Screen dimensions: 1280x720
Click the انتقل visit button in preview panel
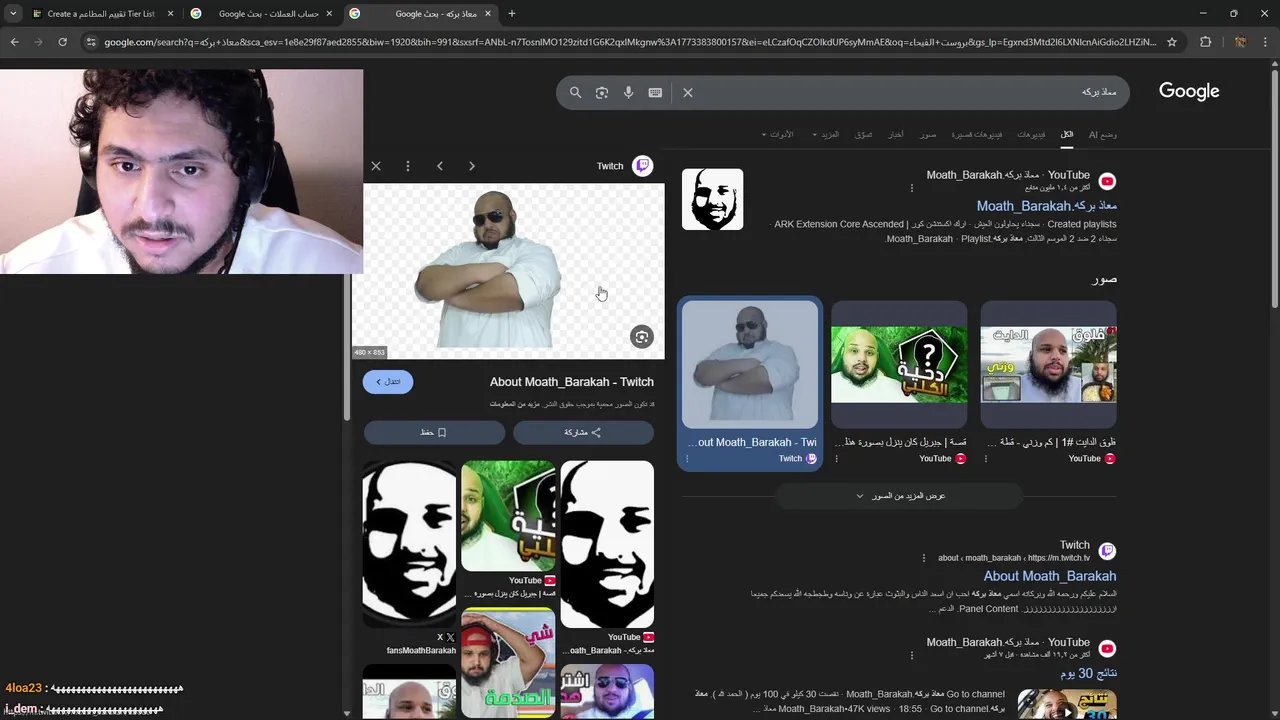click(x=388, y=381)
